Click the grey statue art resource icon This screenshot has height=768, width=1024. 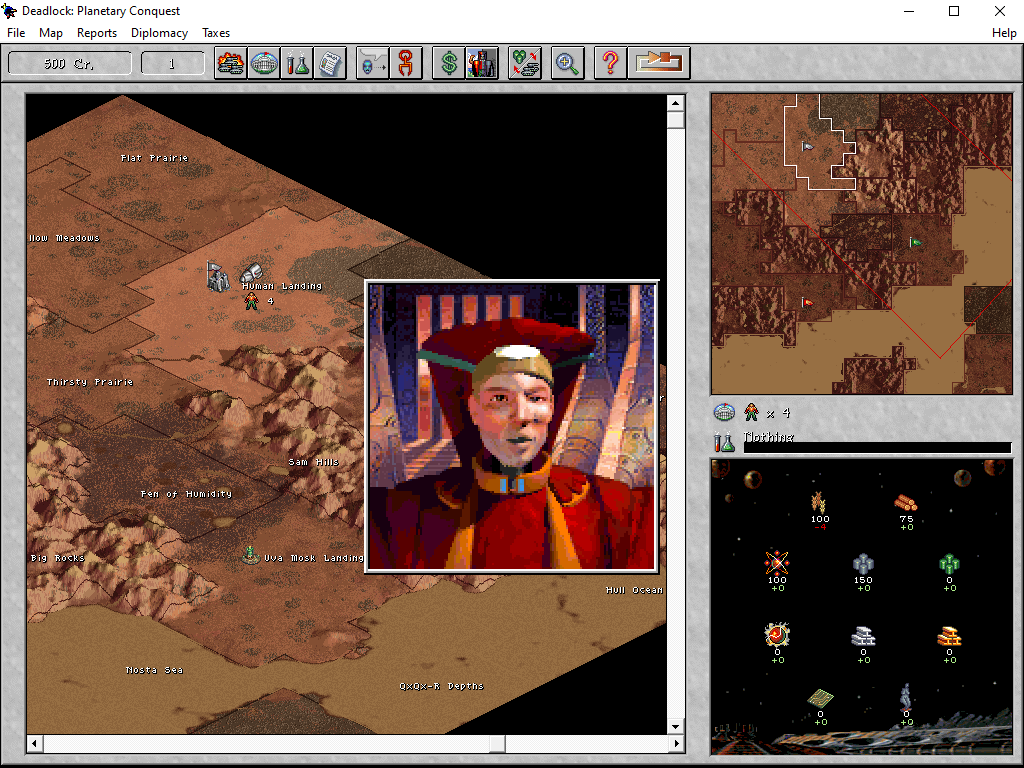[906, 697]
